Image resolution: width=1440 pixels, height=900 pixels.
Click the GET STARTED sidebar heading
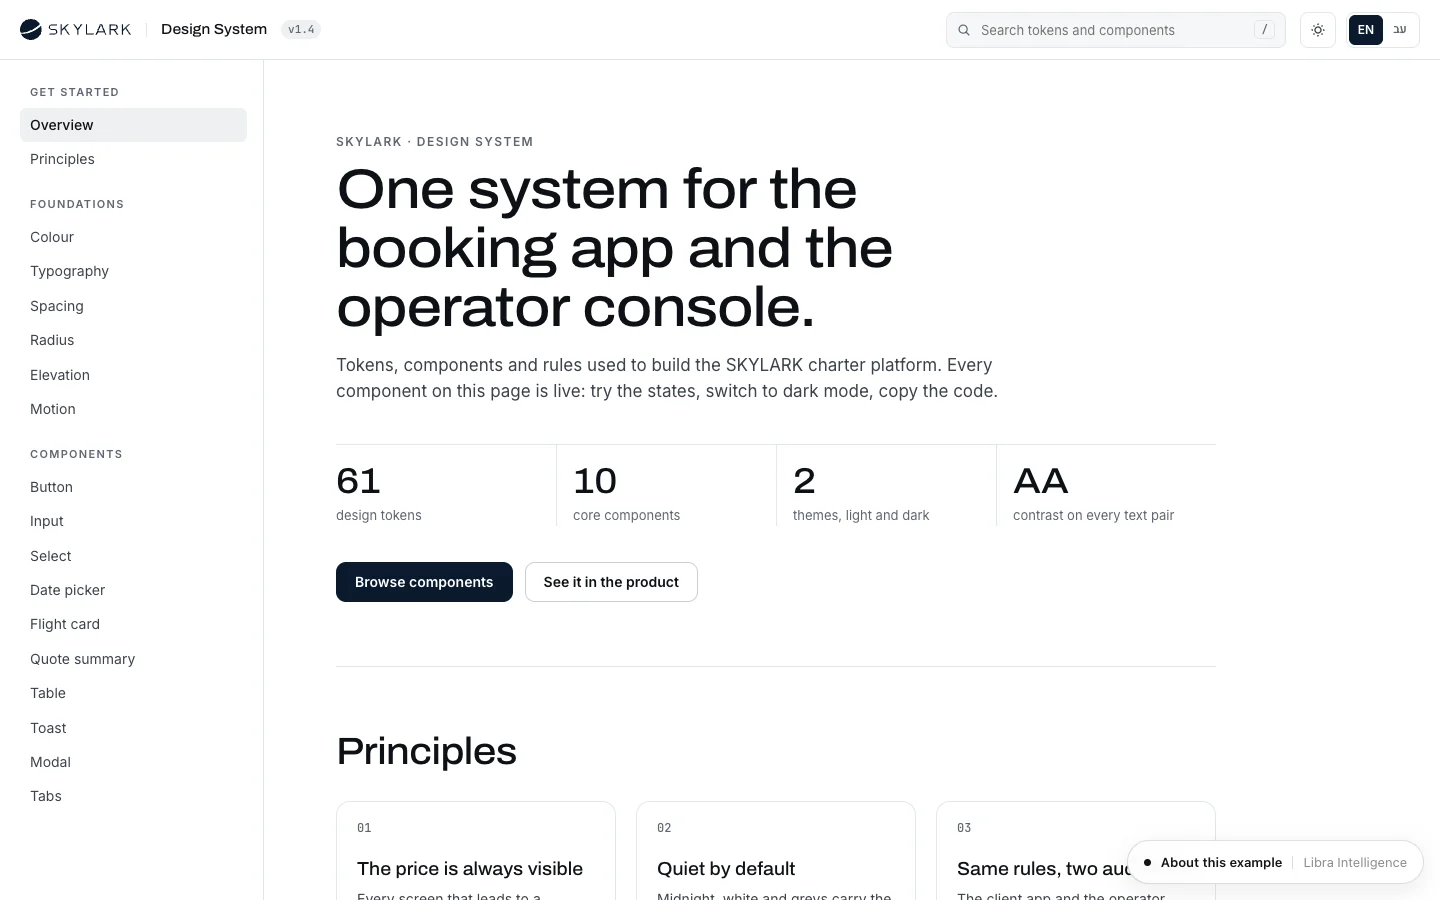74,92
